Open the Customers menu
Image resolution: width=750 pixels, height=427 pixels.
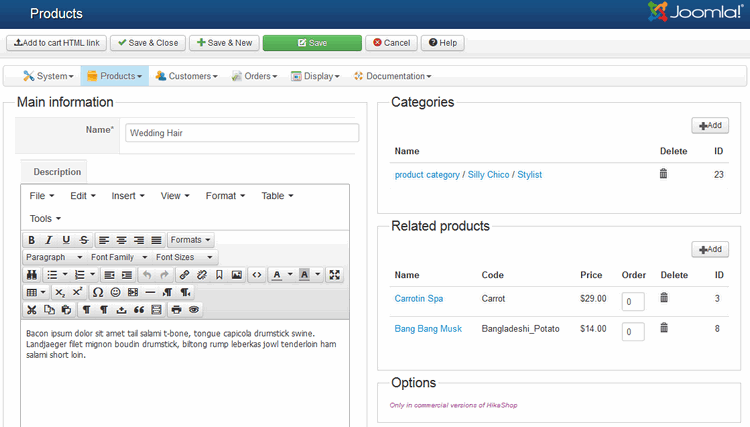[x=186, y=76]
